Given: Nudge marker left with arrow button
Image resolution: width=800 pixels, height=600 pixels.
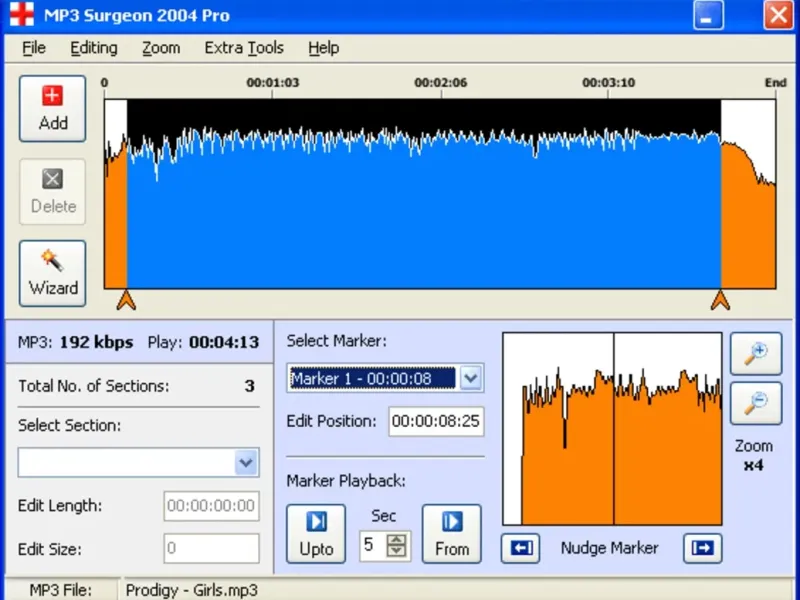Looking at the screenshot, I should (520, 548).
